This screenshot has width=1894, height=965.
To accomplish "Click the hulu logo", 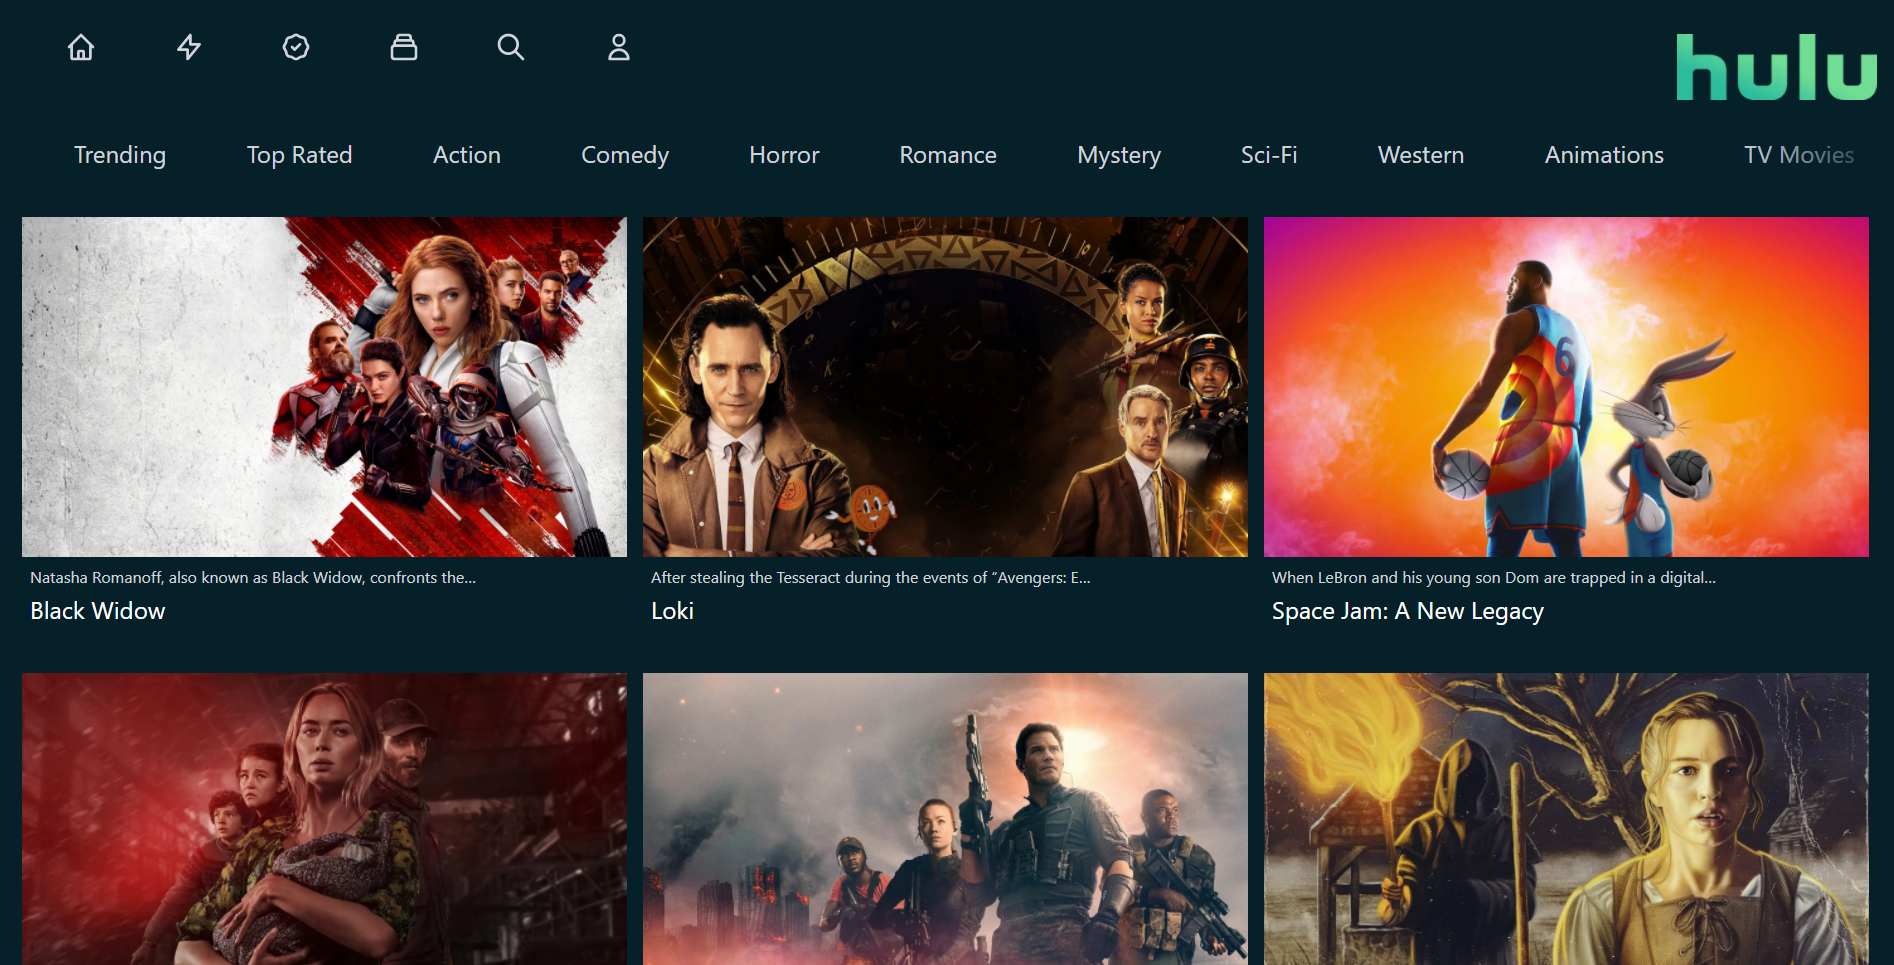I will coord(1777,67).
